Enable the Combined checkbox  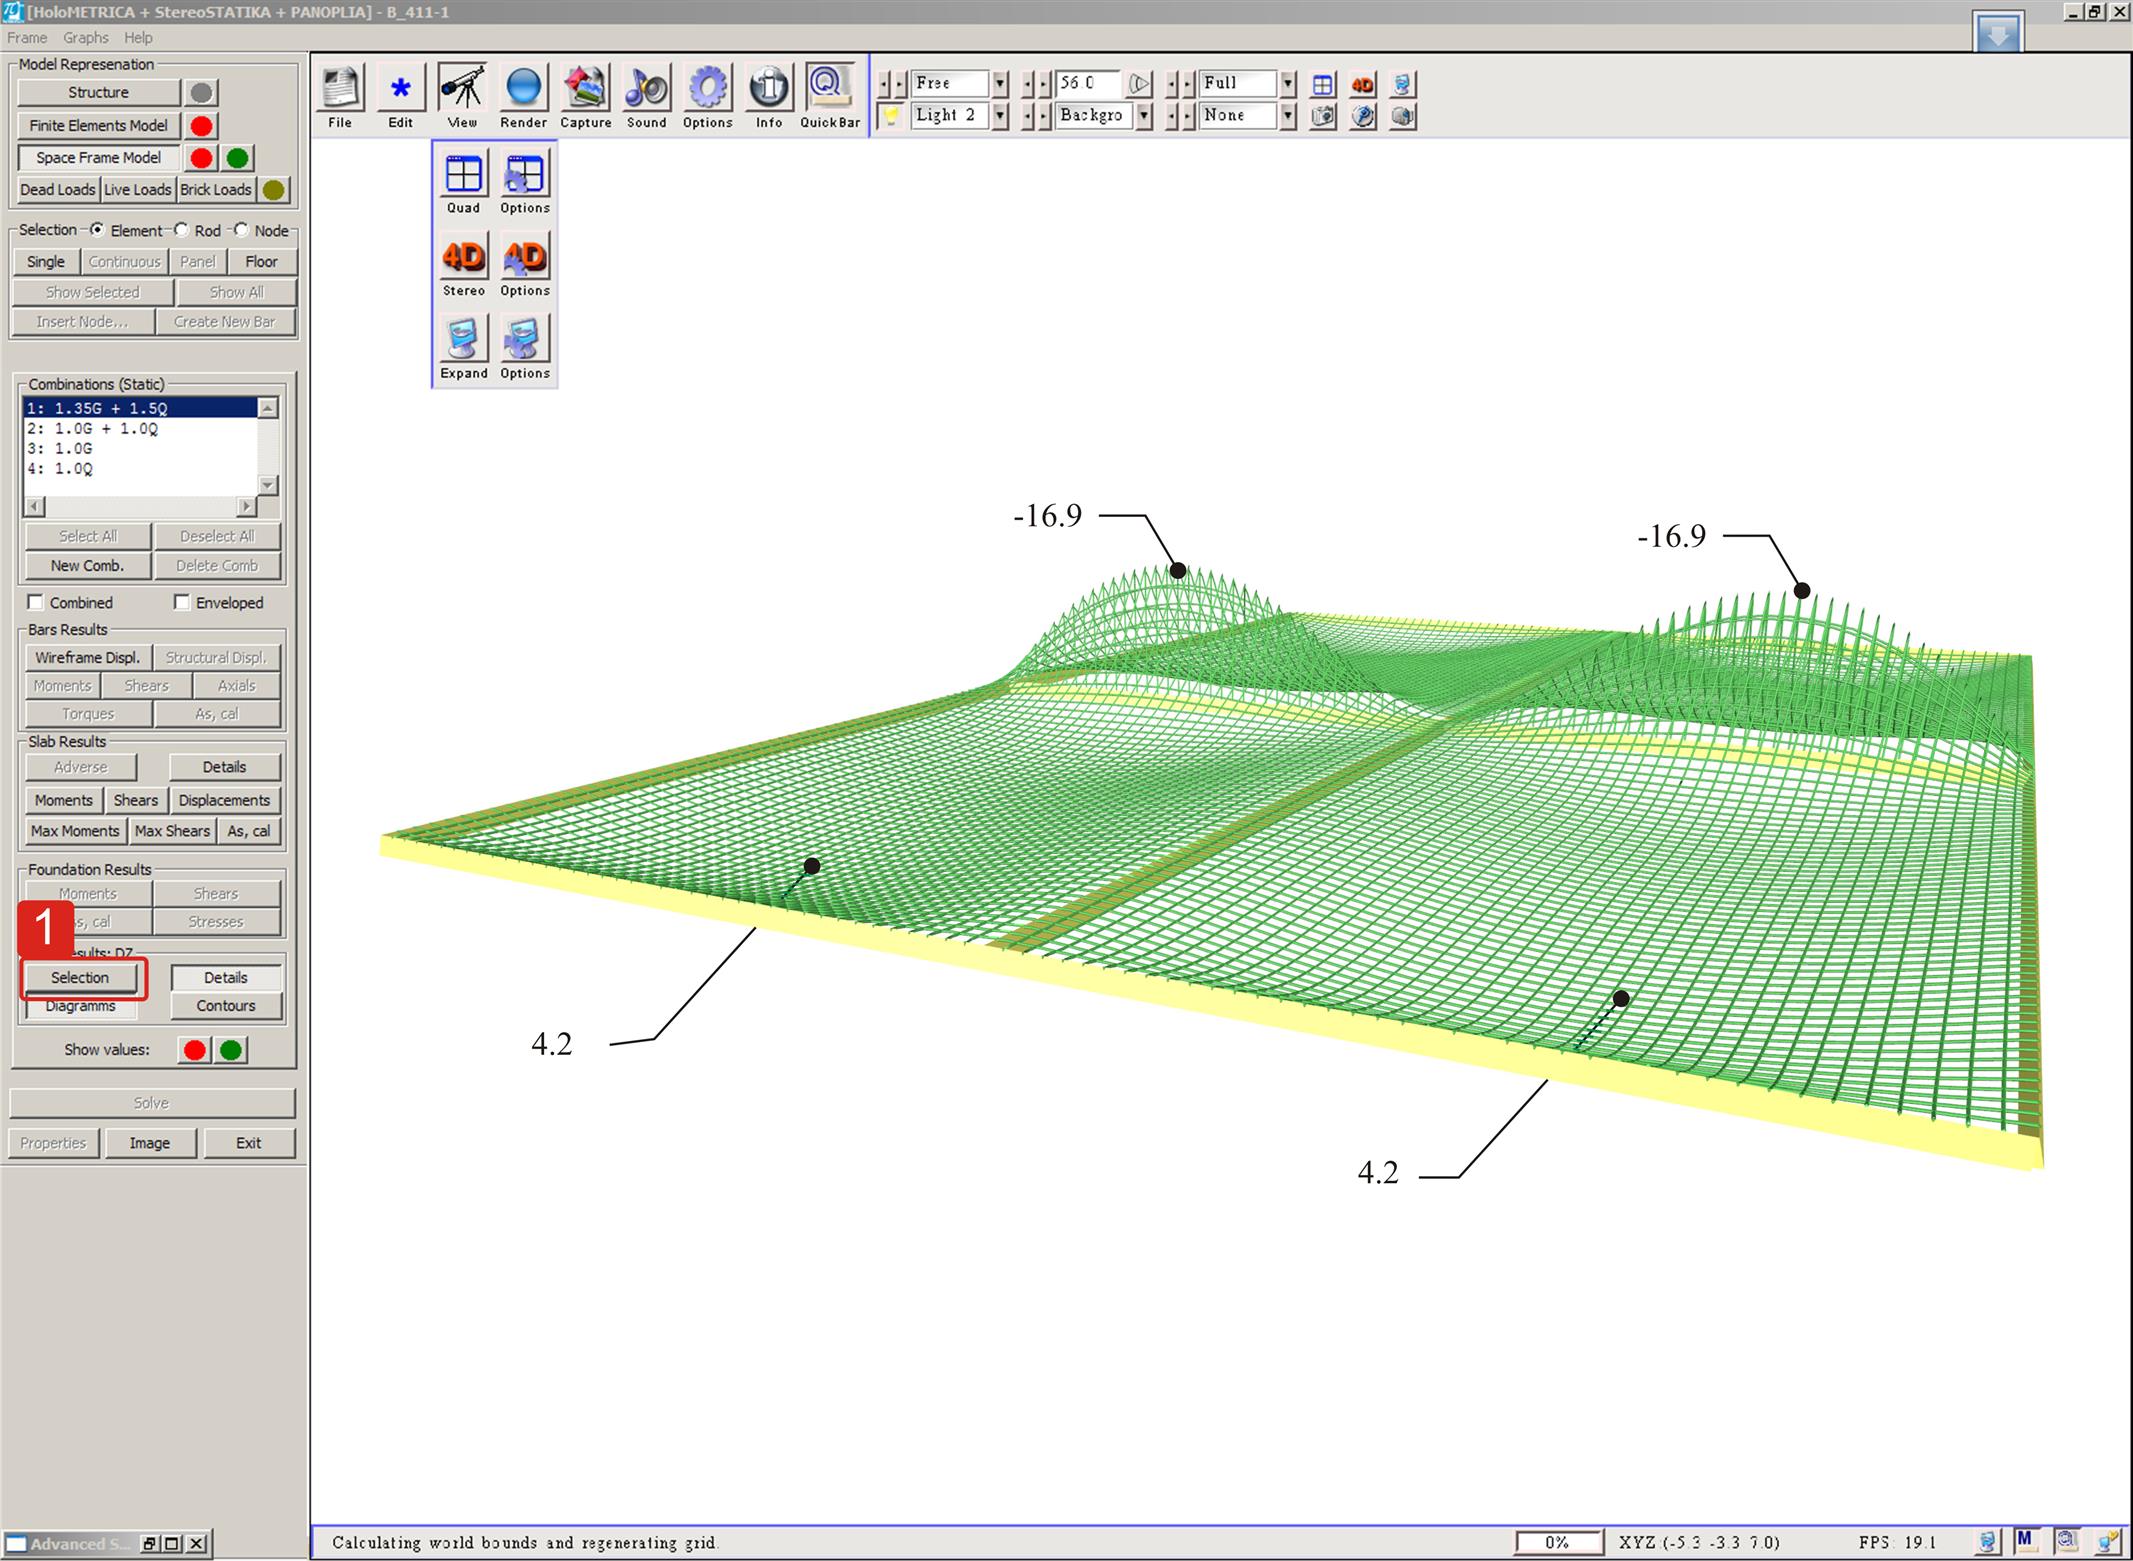[36, 602]
